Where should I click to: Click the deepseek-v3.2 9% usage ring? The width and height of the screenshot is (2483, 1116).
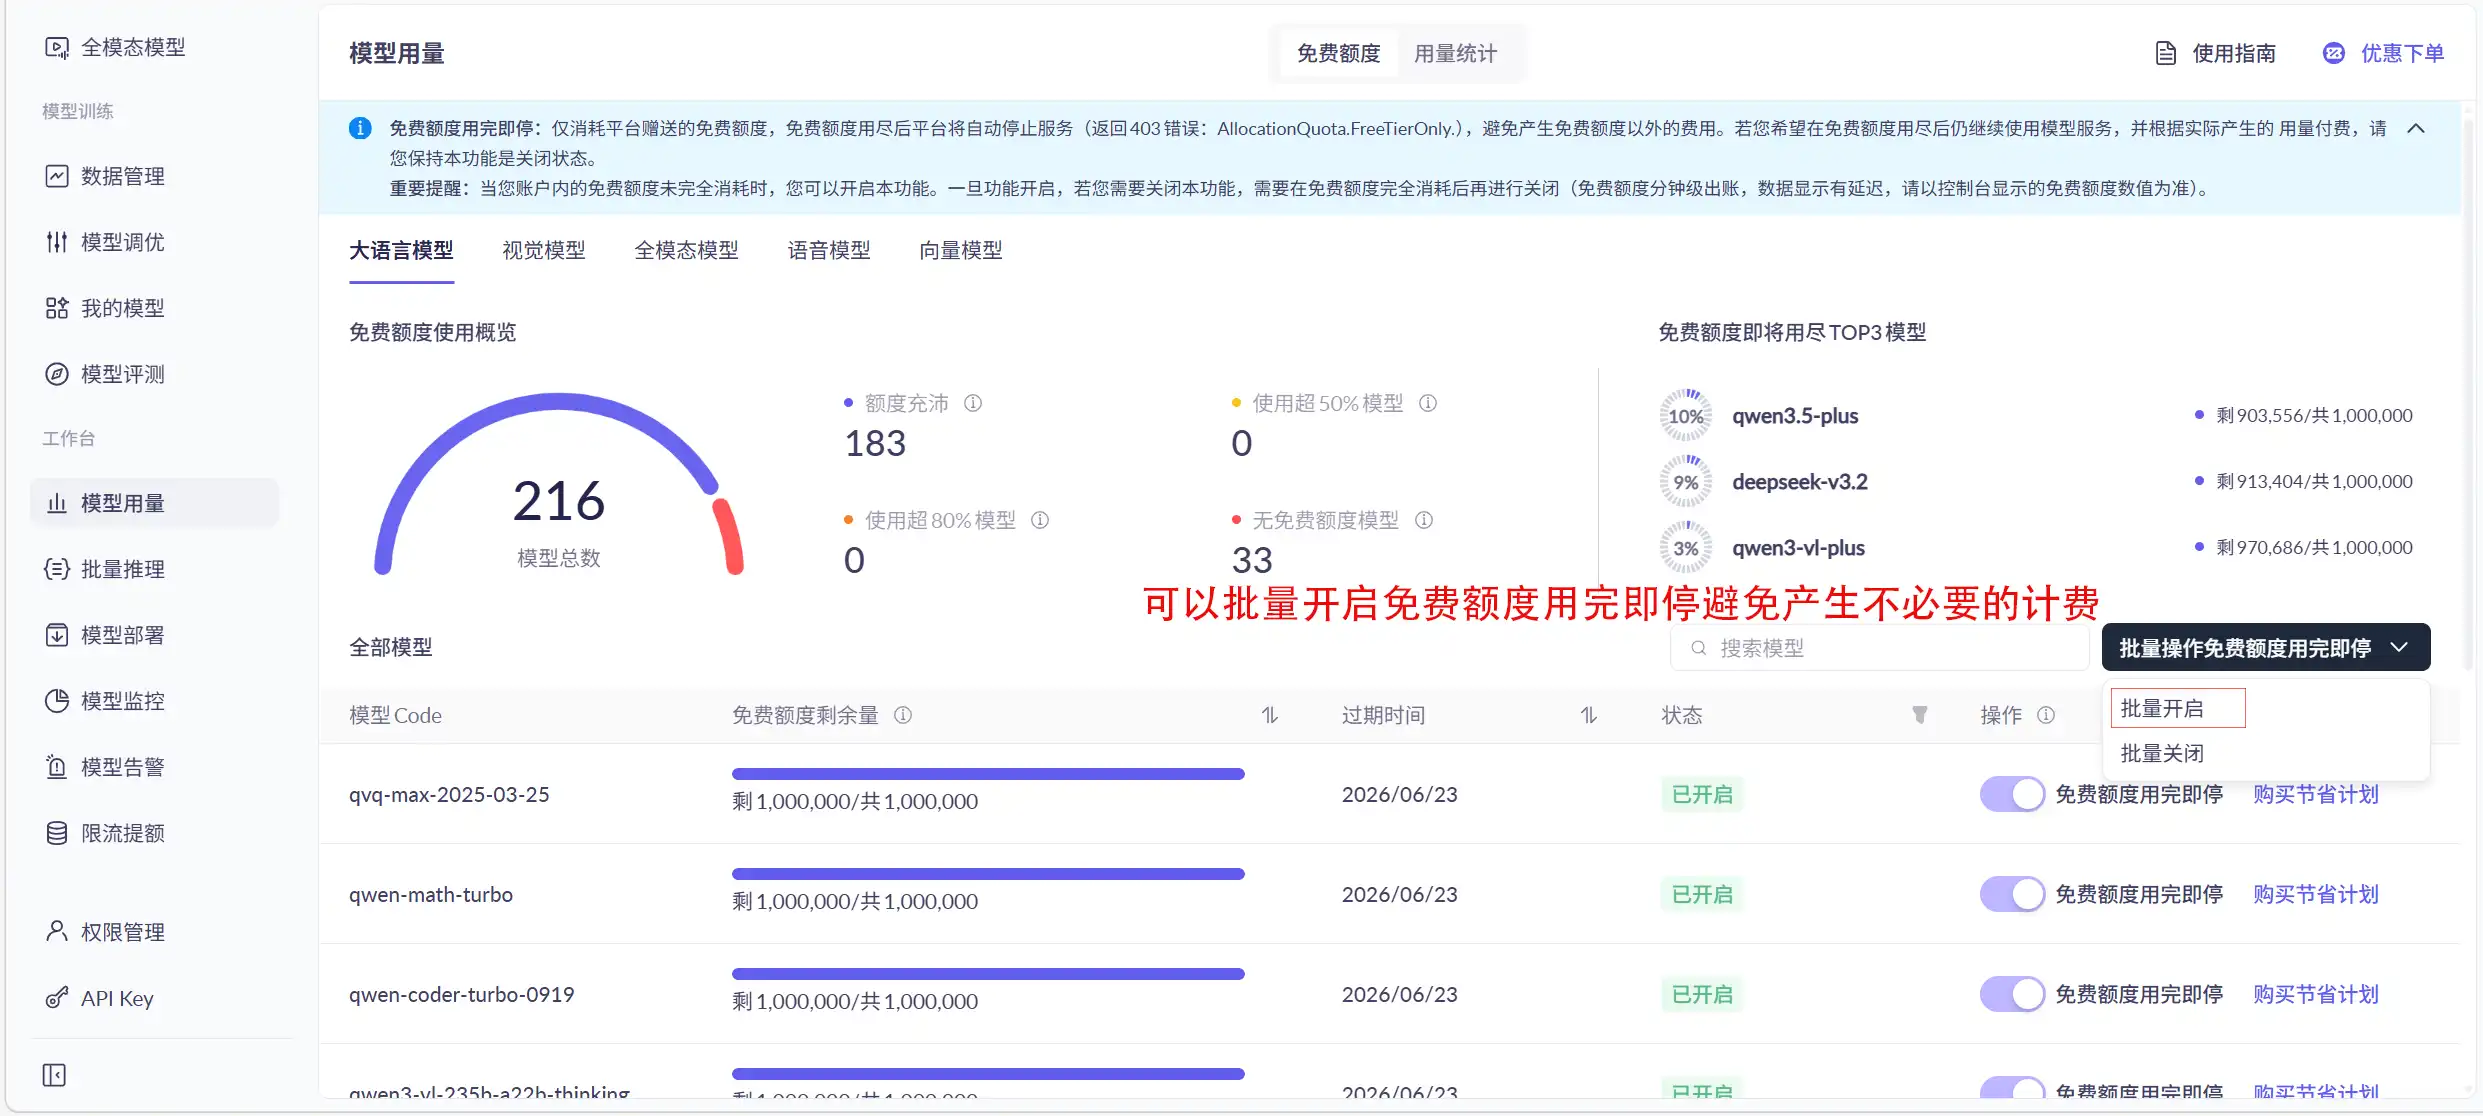click(1686, 482)
